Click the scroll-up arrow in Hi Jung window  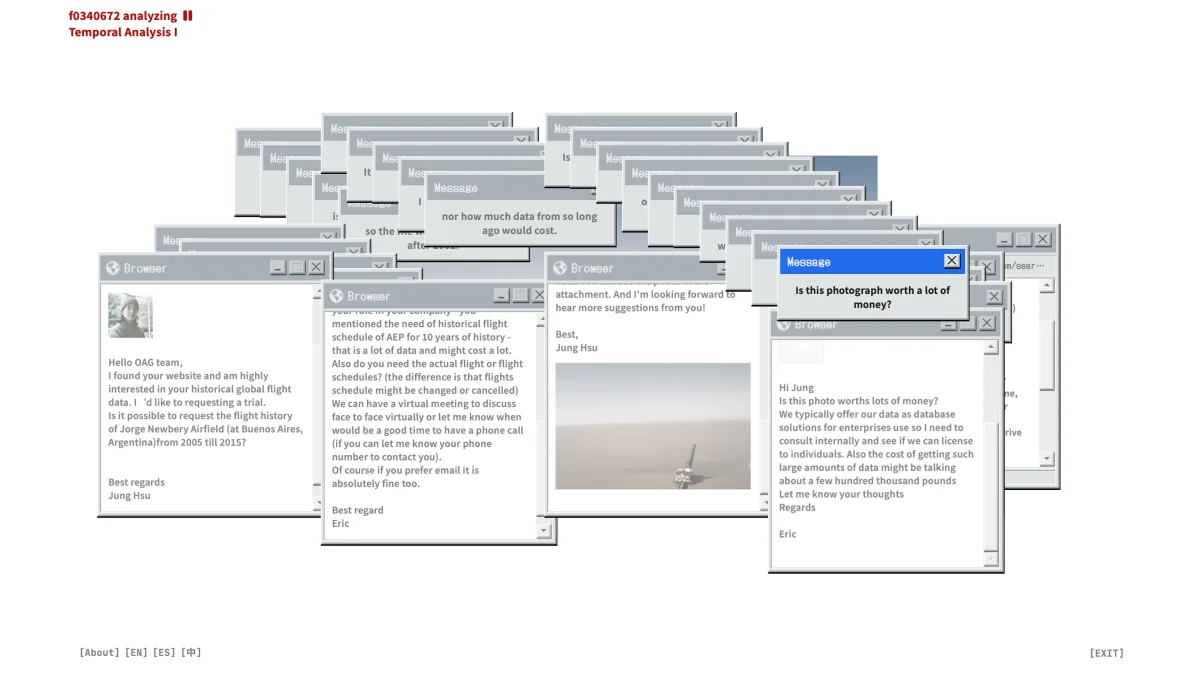[x=991, y=348]
